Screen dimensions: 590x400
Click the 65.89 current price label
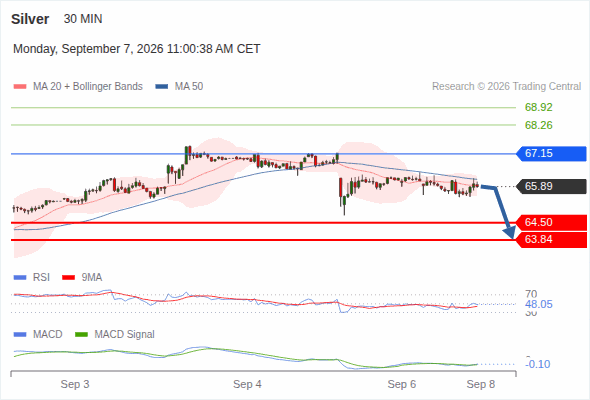pos(551,186)
